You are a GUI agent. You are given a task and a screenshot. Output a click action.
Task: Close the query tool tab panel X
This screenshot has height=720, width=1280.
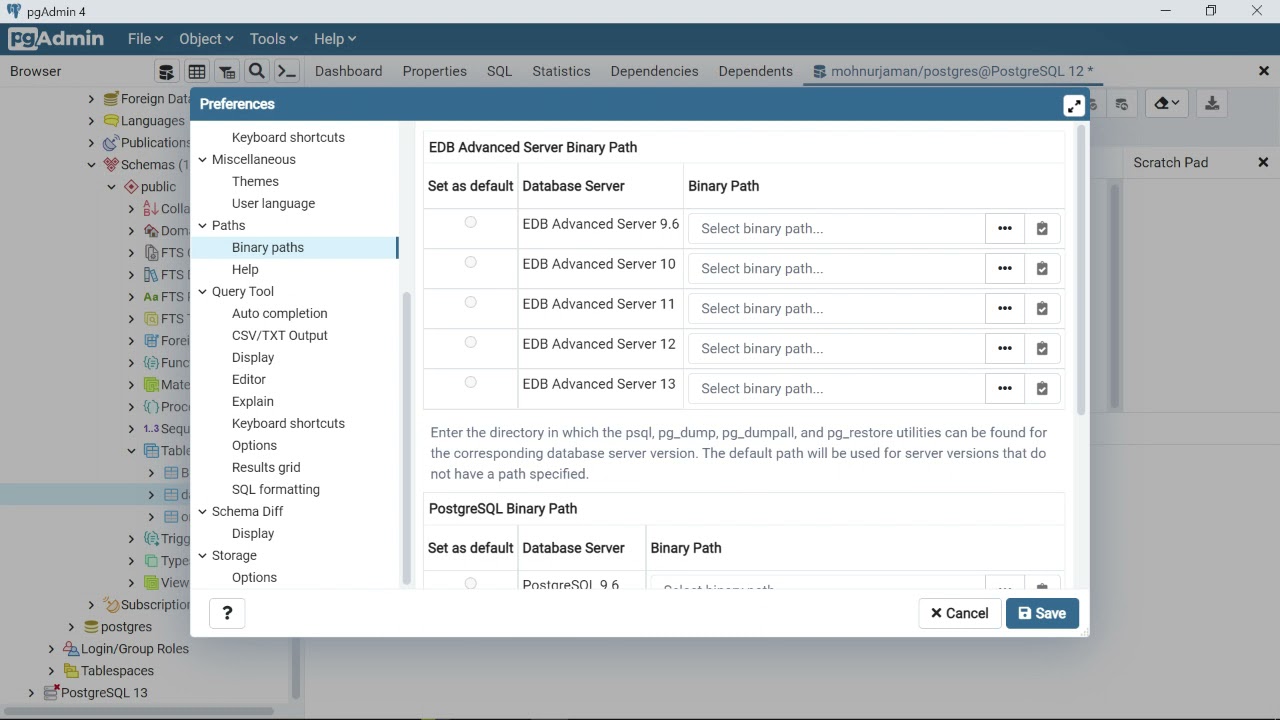1264,71
